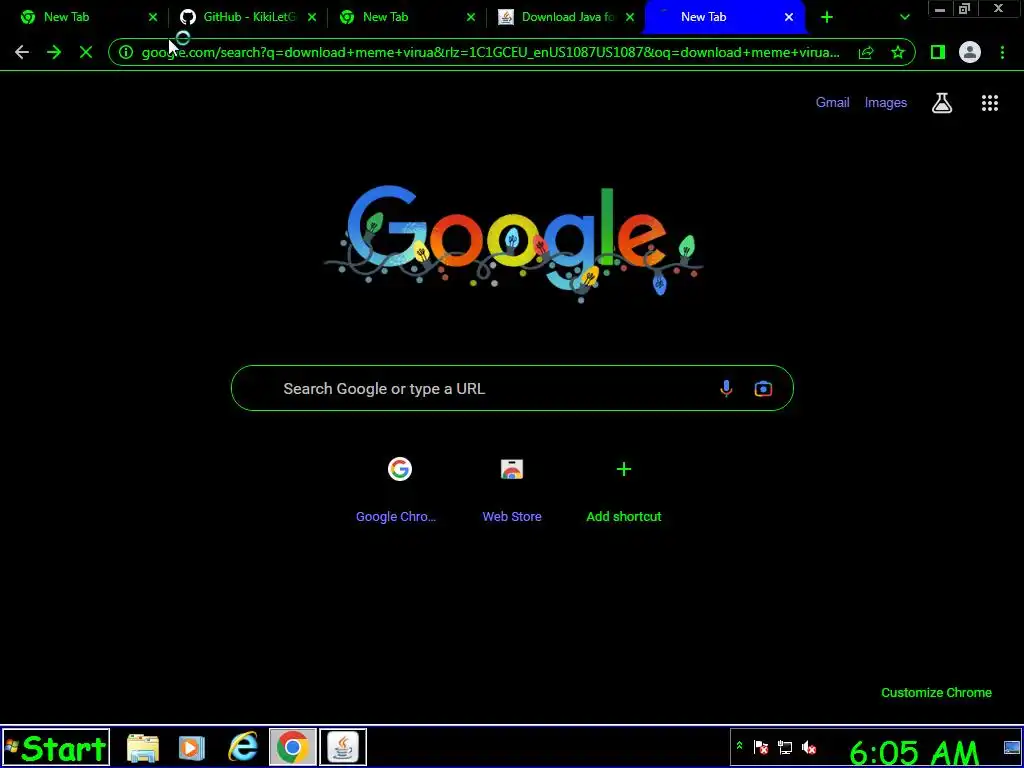Open network status tray icon
1024x768 pixels.
click(785, 747)
